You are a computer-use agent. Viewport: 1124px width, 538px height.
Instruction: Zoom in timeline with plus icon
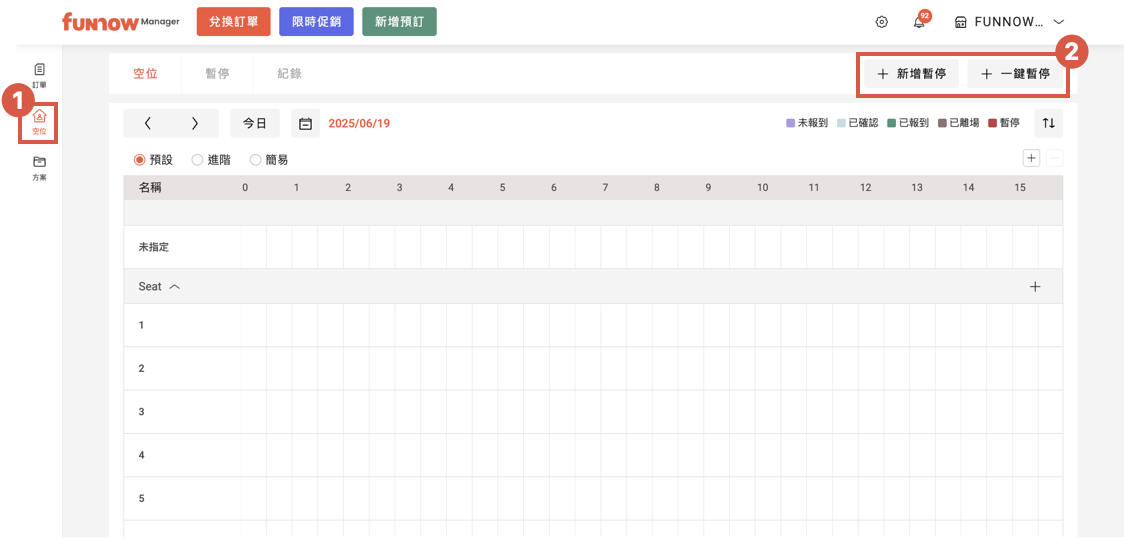[x=1031, y=158]
